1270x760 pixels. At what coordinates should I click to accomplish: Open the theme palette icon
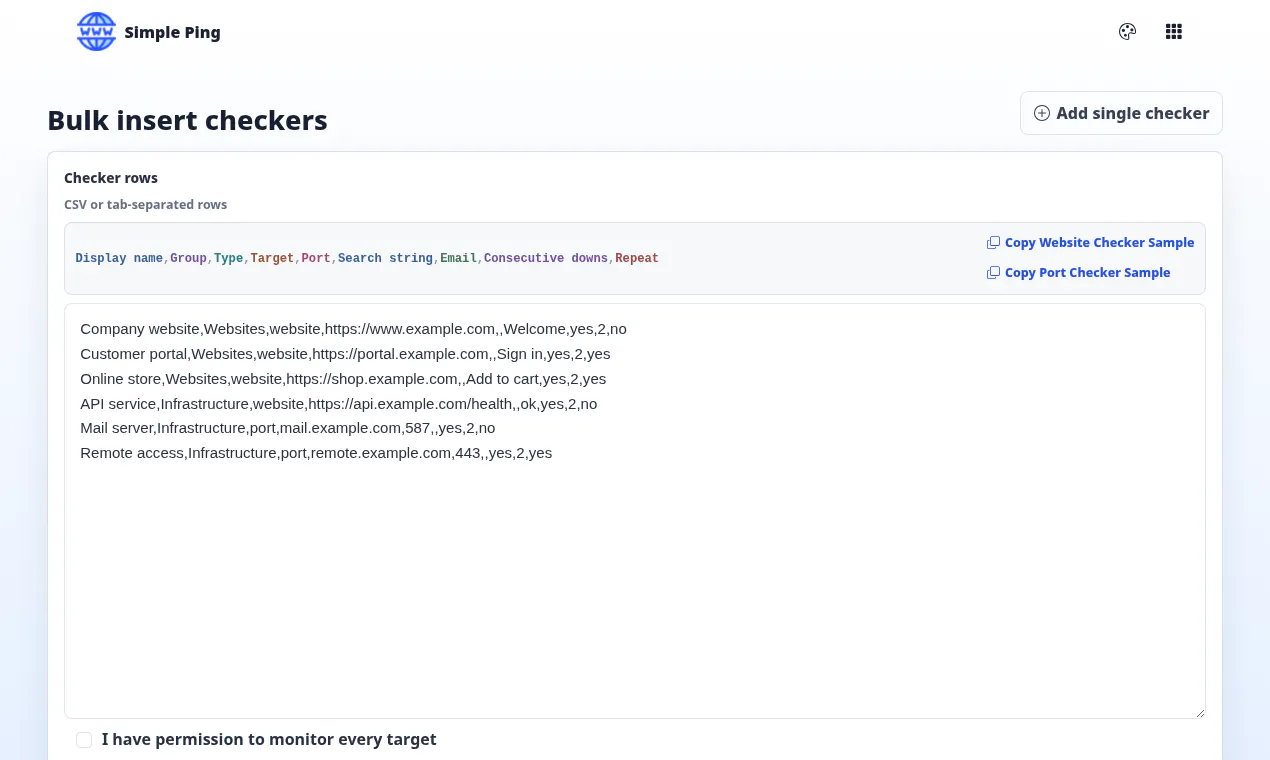tap(1127, 32)
